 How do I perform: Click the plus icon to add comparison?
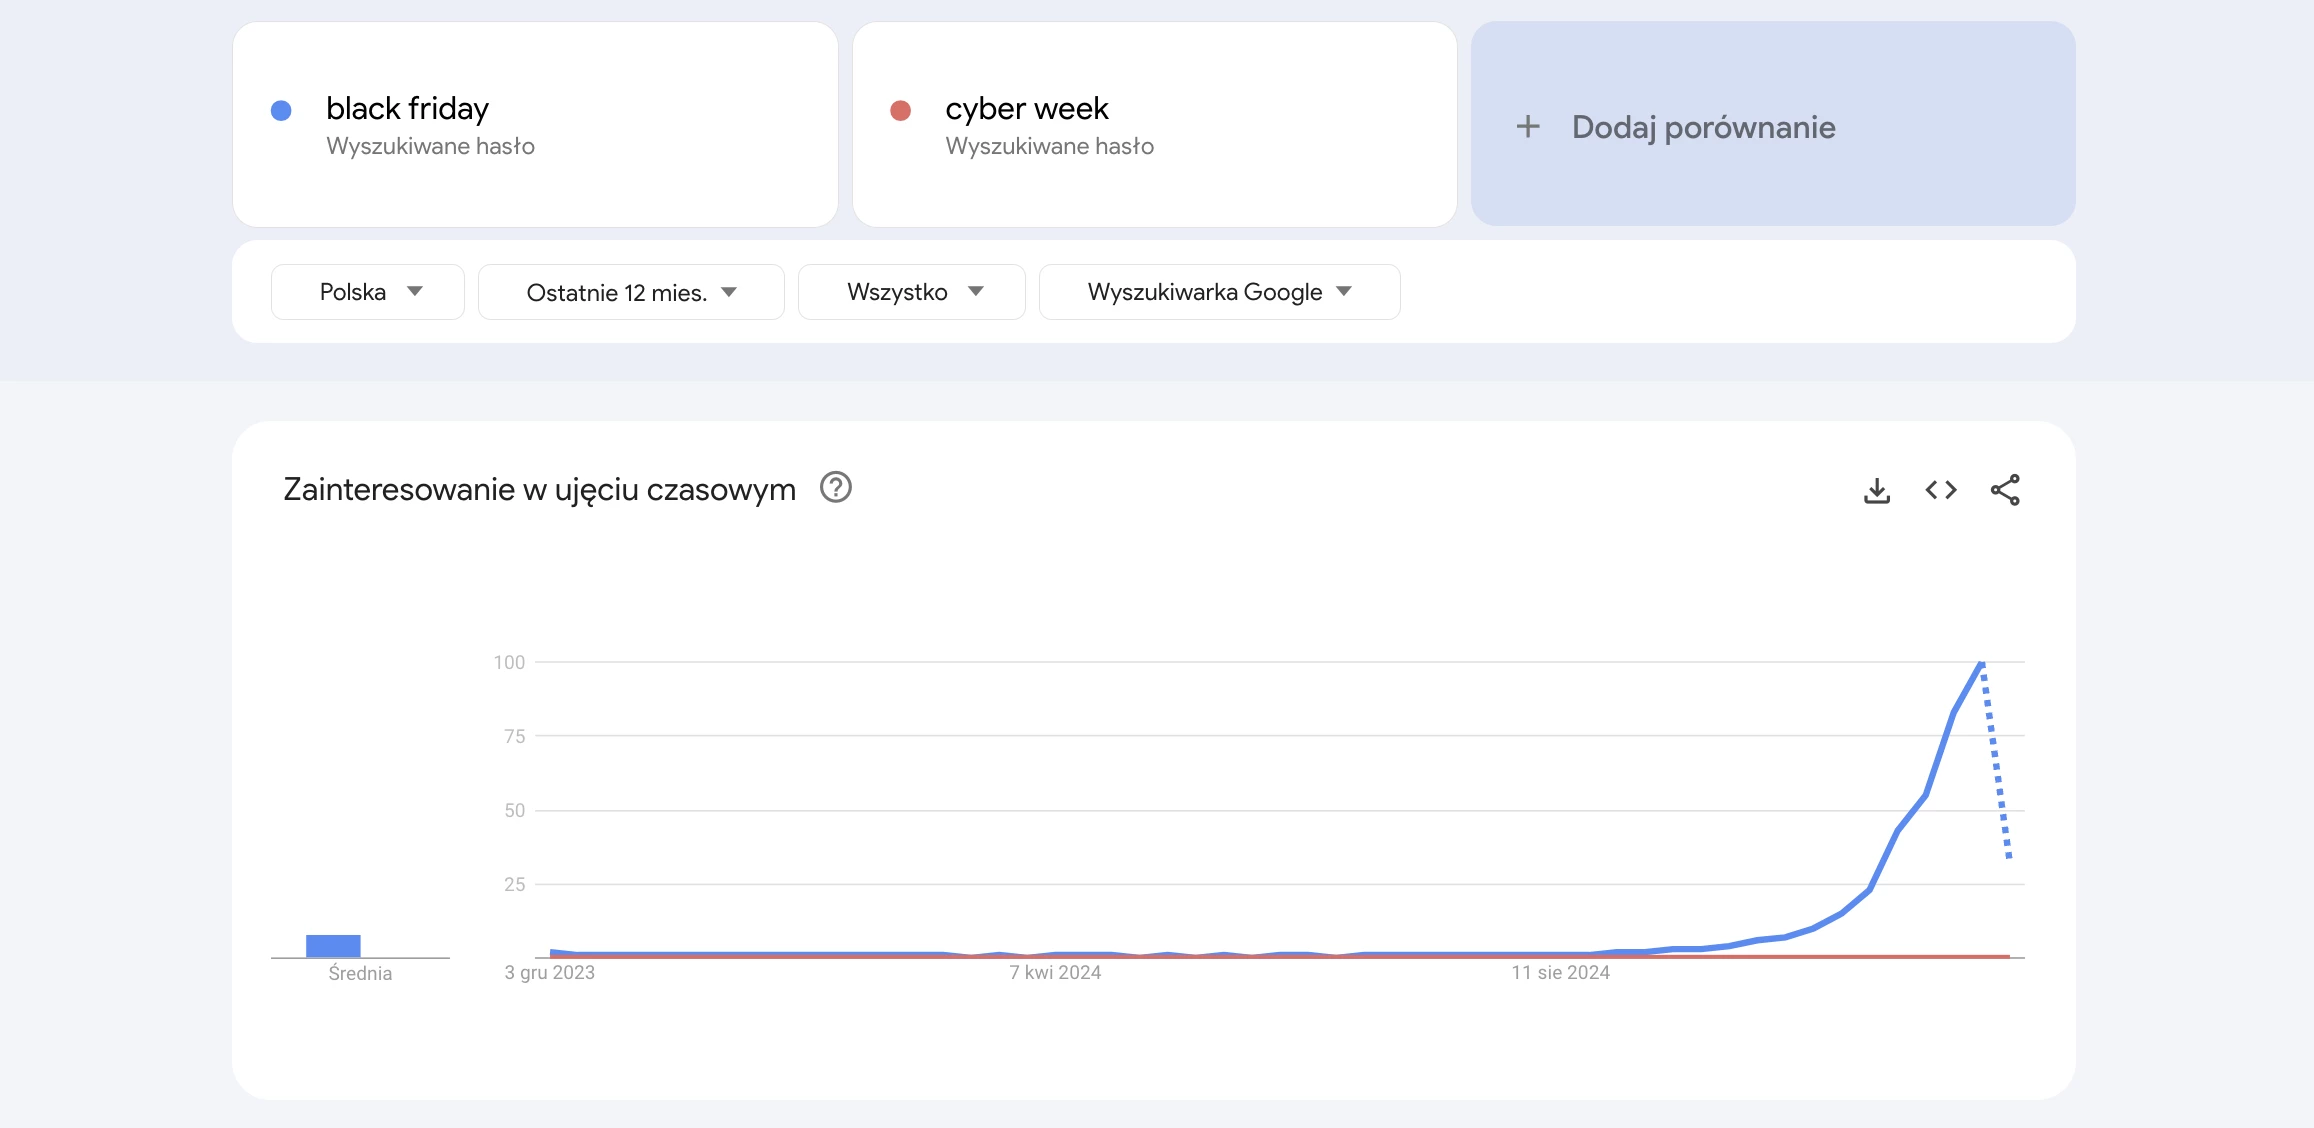(x=1528, y=127)
